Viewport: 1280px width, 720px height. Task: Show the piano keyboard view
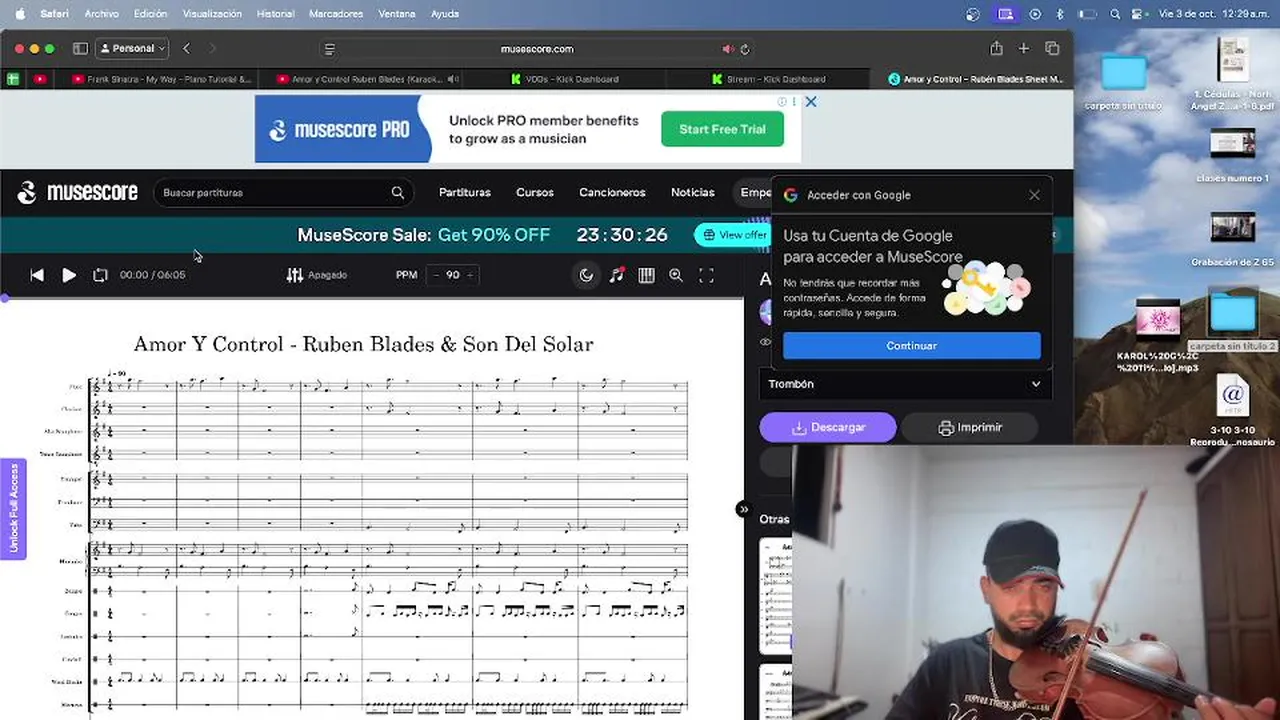point(646,275)
